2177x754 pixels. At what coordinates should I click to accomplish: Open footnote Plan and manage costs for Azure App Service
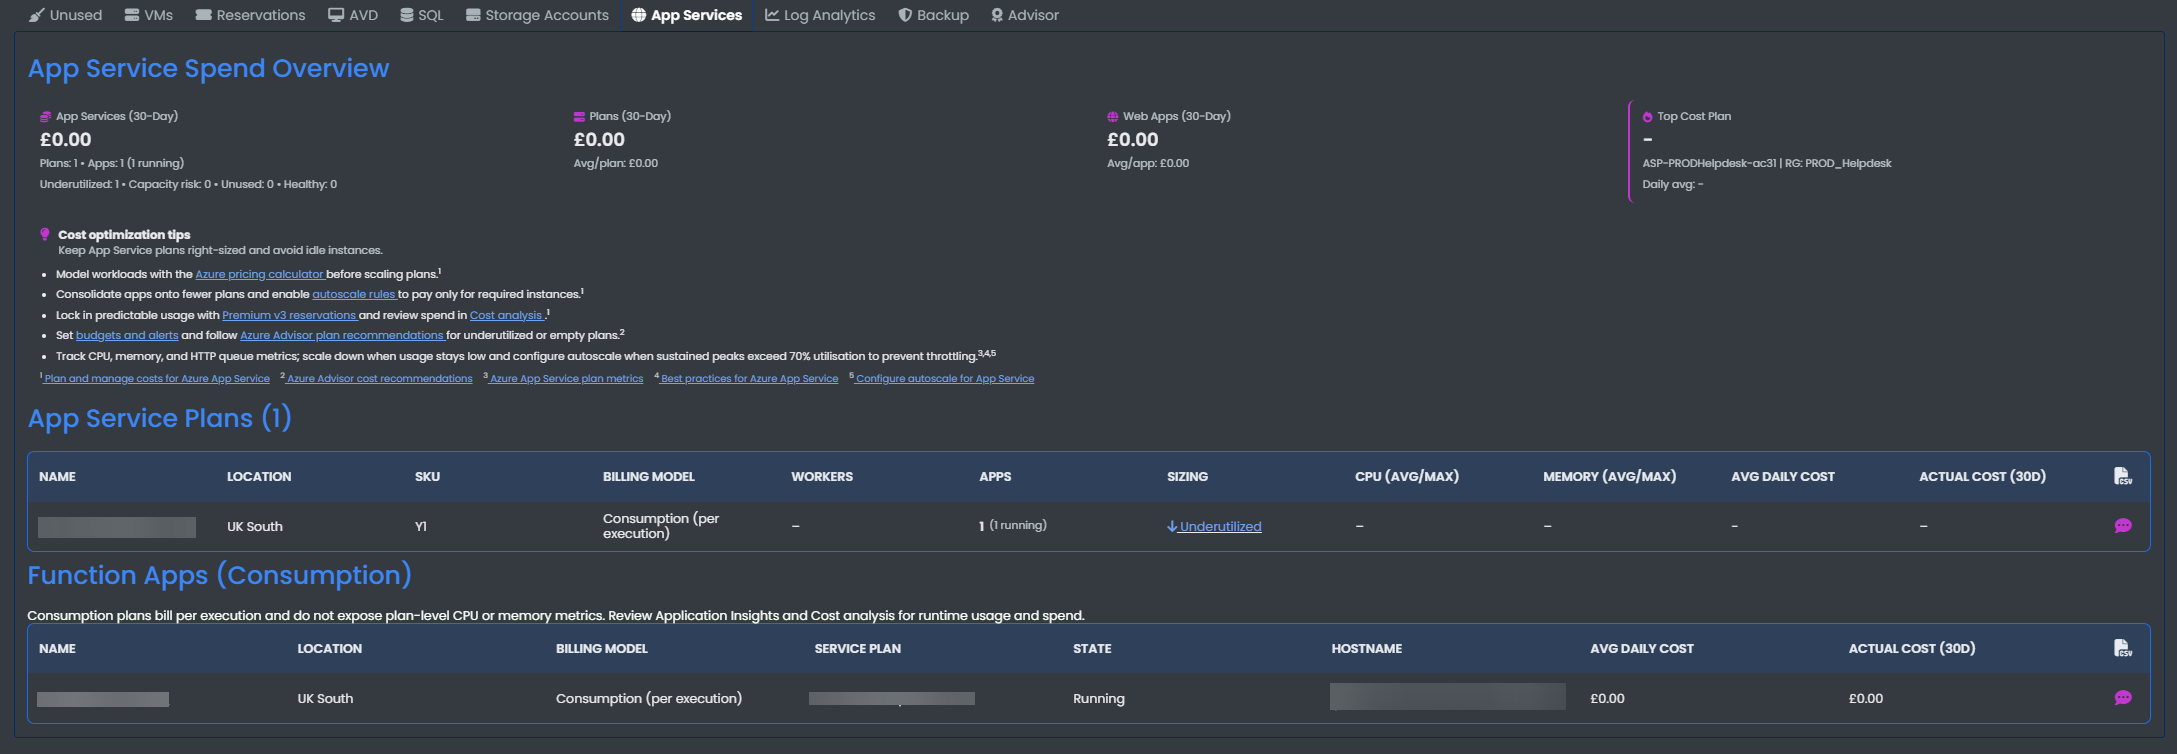tap(157, 379)
